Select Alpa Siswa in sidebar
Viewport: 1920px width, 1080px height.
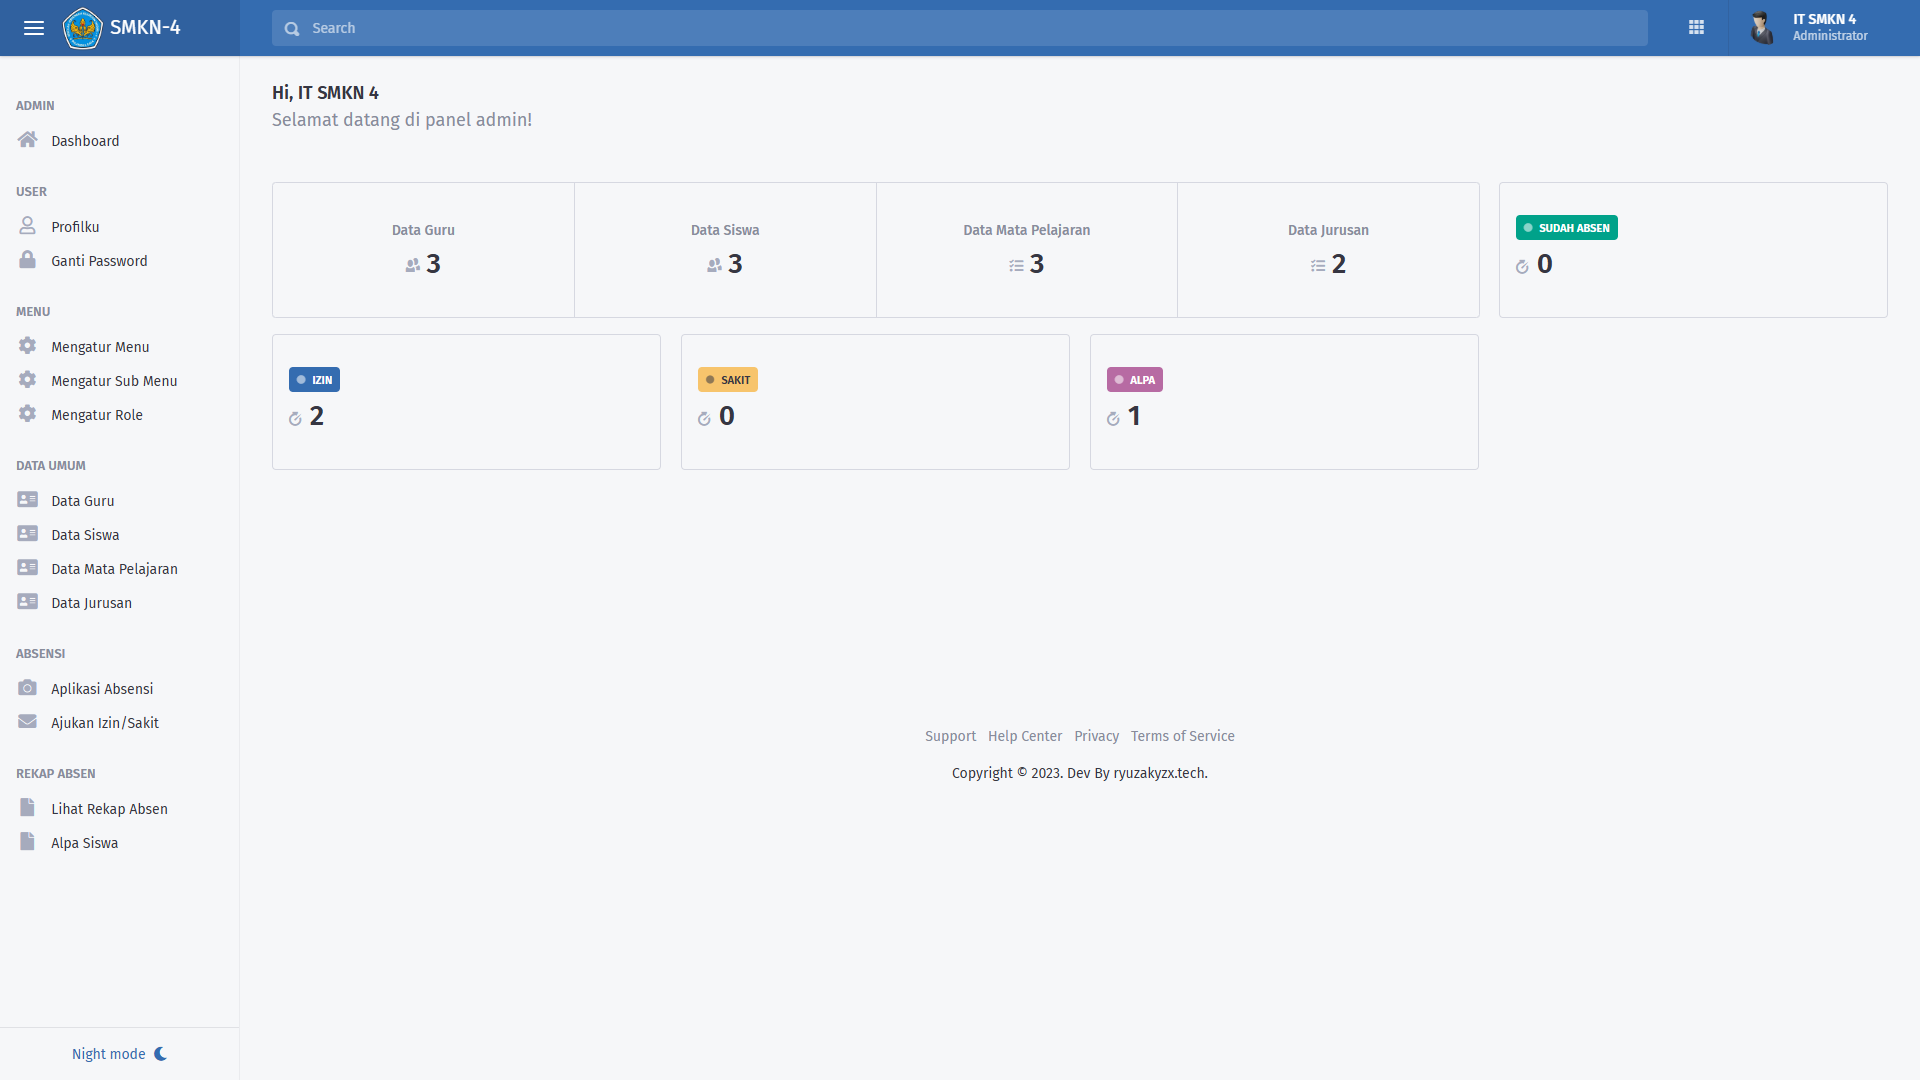tap(84, 843)
